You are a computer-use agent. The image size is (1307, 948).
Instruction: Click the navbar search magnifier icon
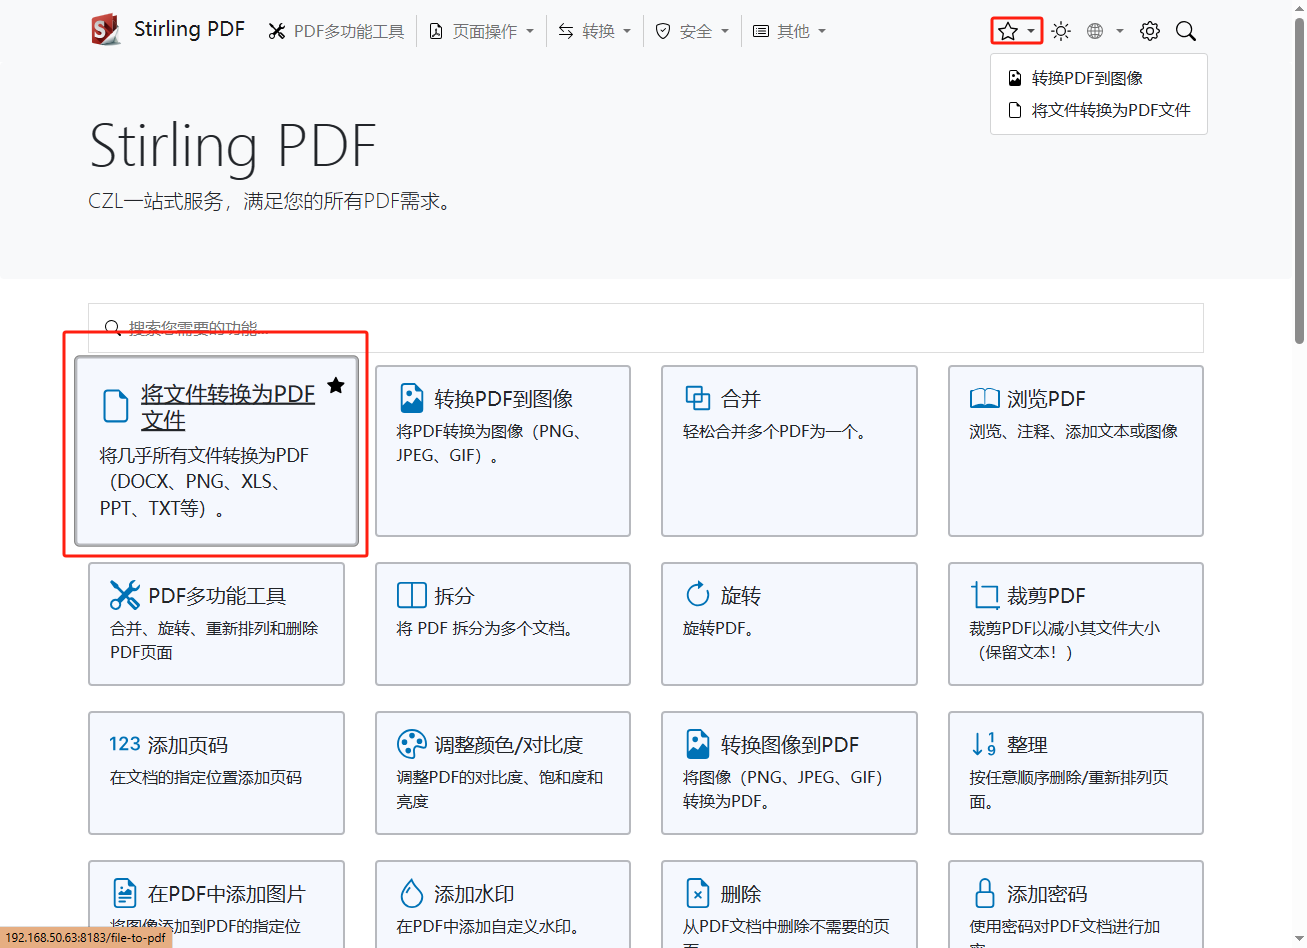[1186, 31]
